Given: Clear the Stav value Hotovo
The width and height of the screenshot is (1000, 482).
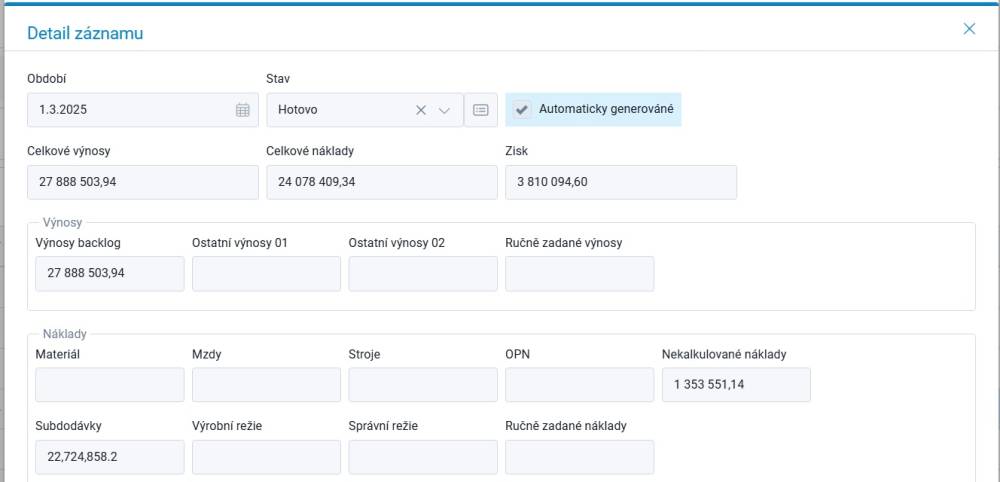Looking at the screenshot, I should (421, 110).
